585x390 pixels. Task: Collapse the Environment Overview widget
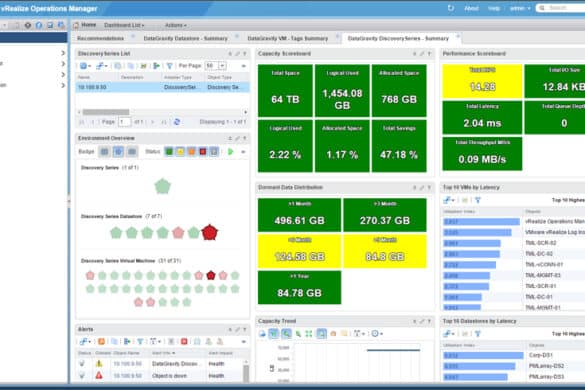click(230, 138)
